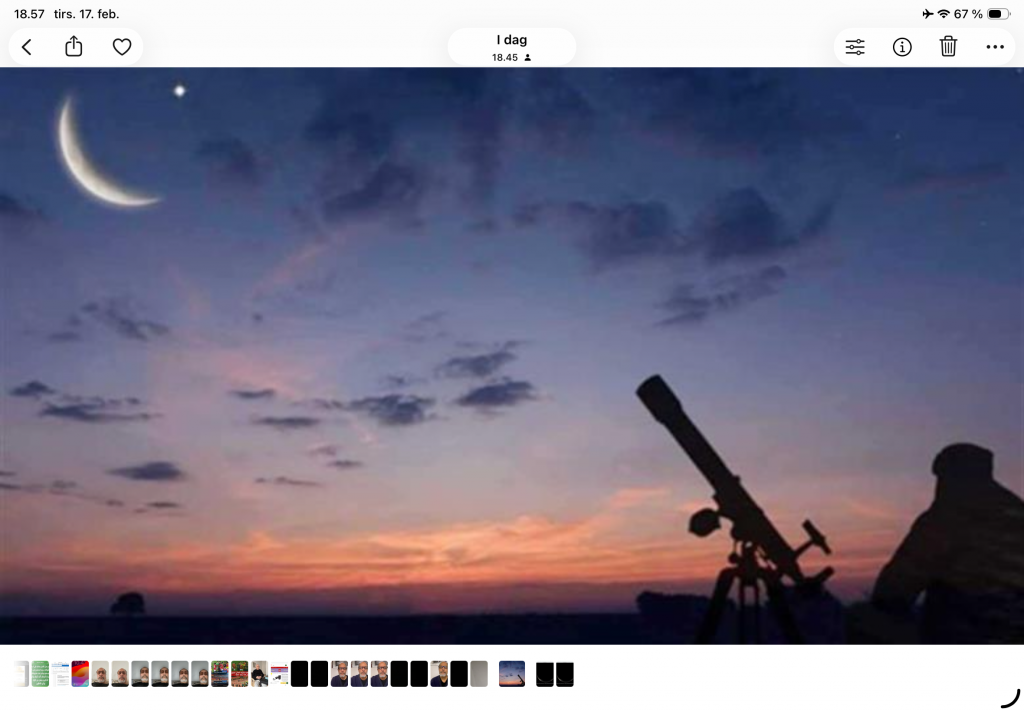
Task: Select the colorful gradient wallpaper thumbnail
Action: pos(80,674)
